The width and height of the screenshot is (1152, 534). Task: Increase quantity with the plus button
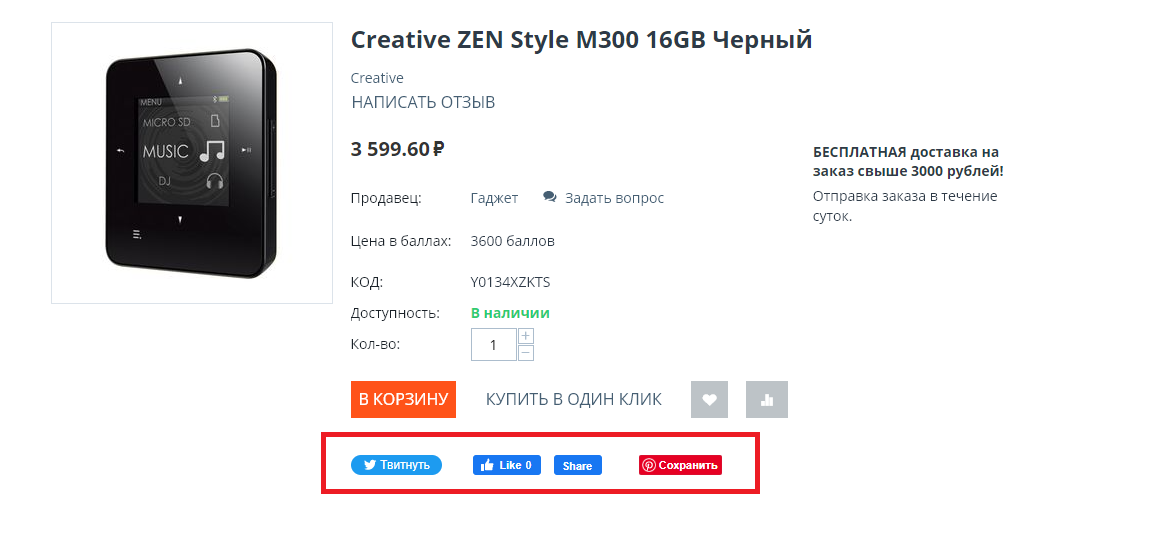point(526,336)
